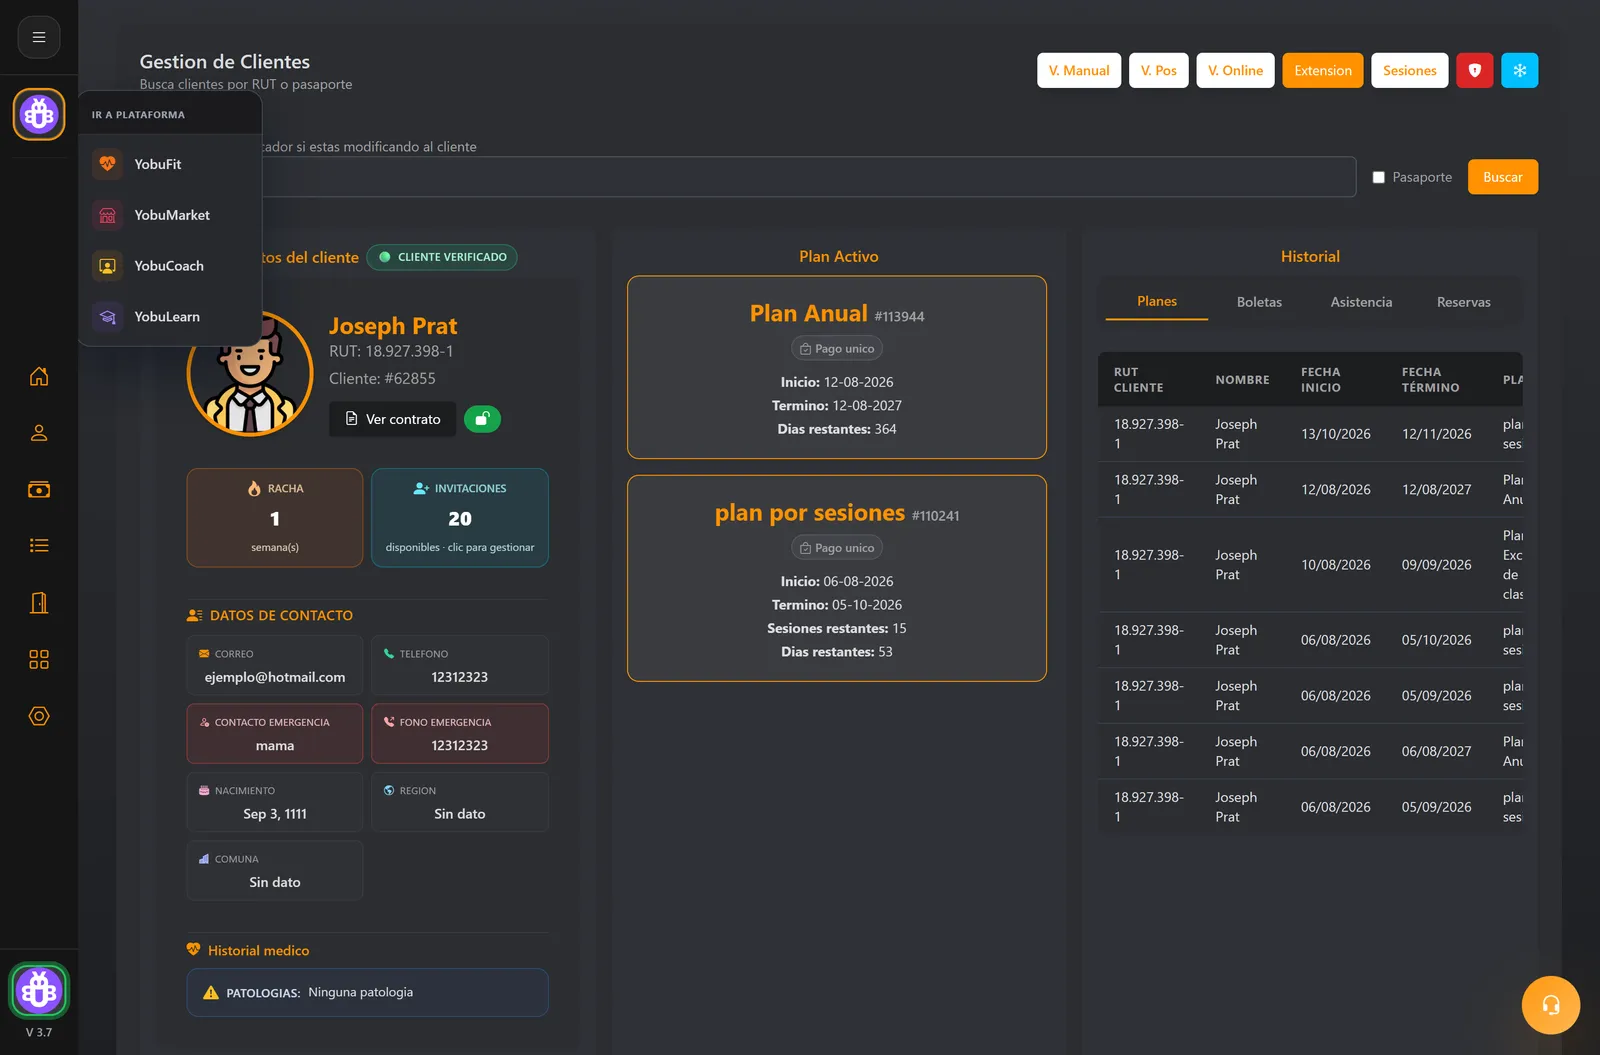
Task: Click the V. Manual button
Action: pyautogui.click(x=1079, y=70)
